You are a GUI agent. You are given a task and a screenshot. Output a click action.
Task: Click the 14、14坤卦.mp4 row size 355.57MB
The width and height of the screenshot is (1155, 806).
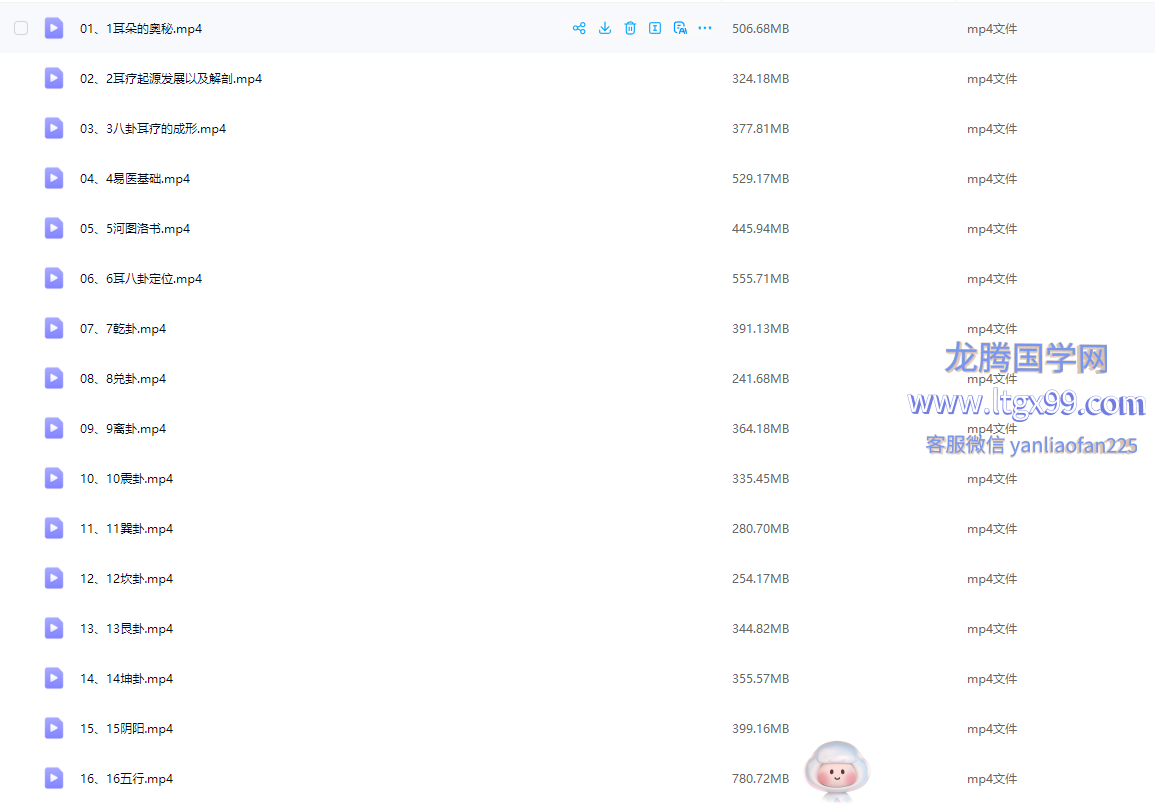tap(760, 679)
